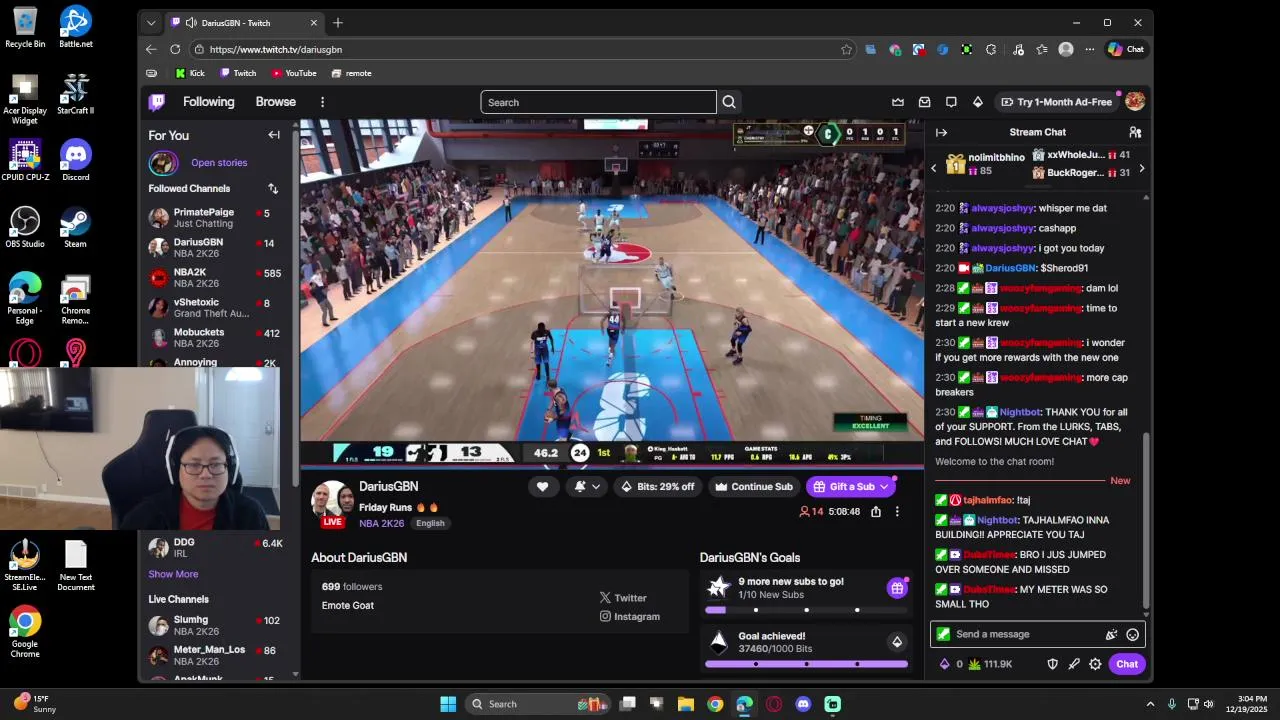Show previous gifter leaderboard page arrow

click(934, 168)
